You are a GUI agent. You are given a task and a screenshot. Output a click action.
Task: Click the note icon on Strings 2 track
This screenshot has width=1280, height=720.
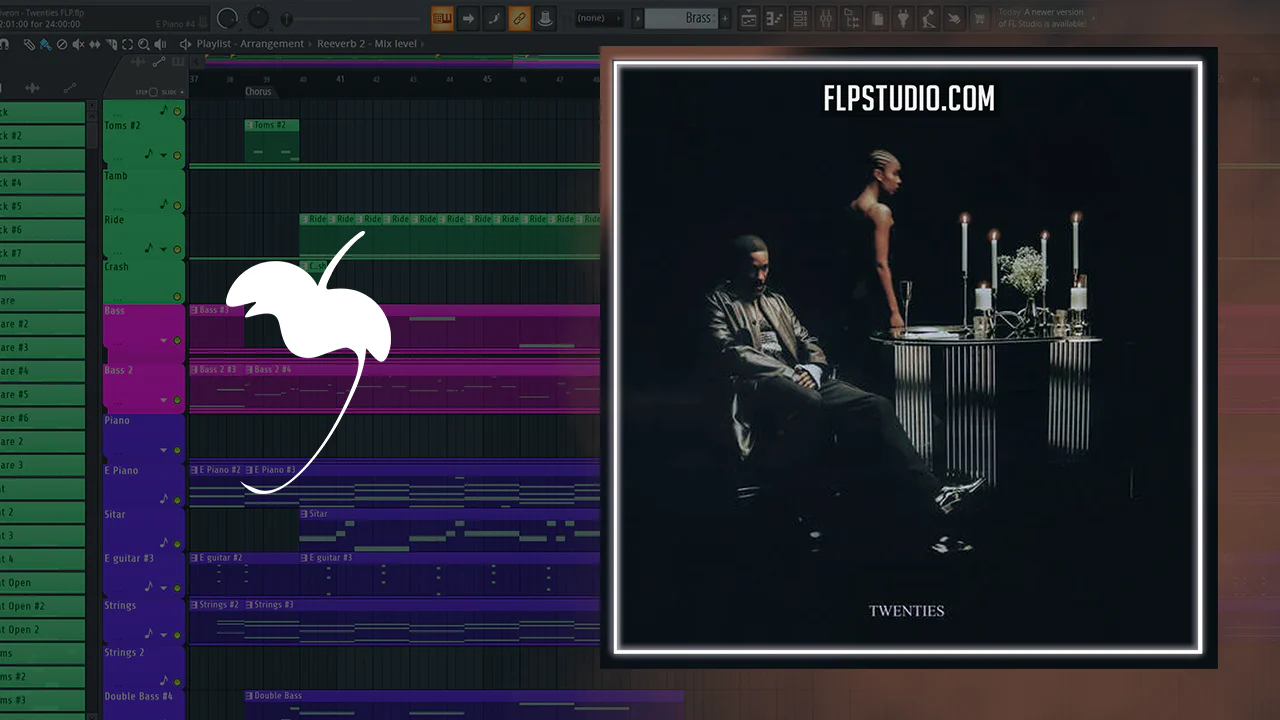tap(164, 680)
